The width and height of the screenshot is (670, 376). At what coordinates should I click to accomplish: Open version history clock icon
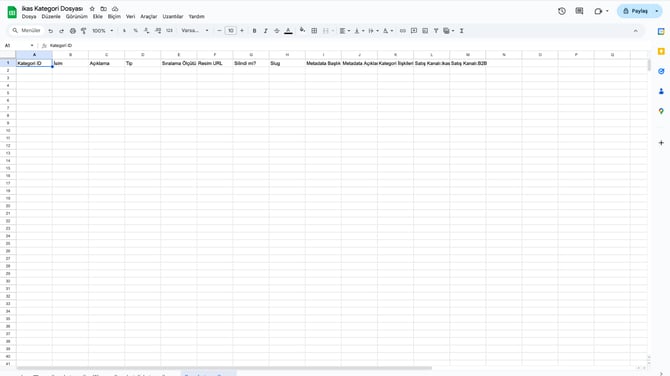(x=562, y=11)
